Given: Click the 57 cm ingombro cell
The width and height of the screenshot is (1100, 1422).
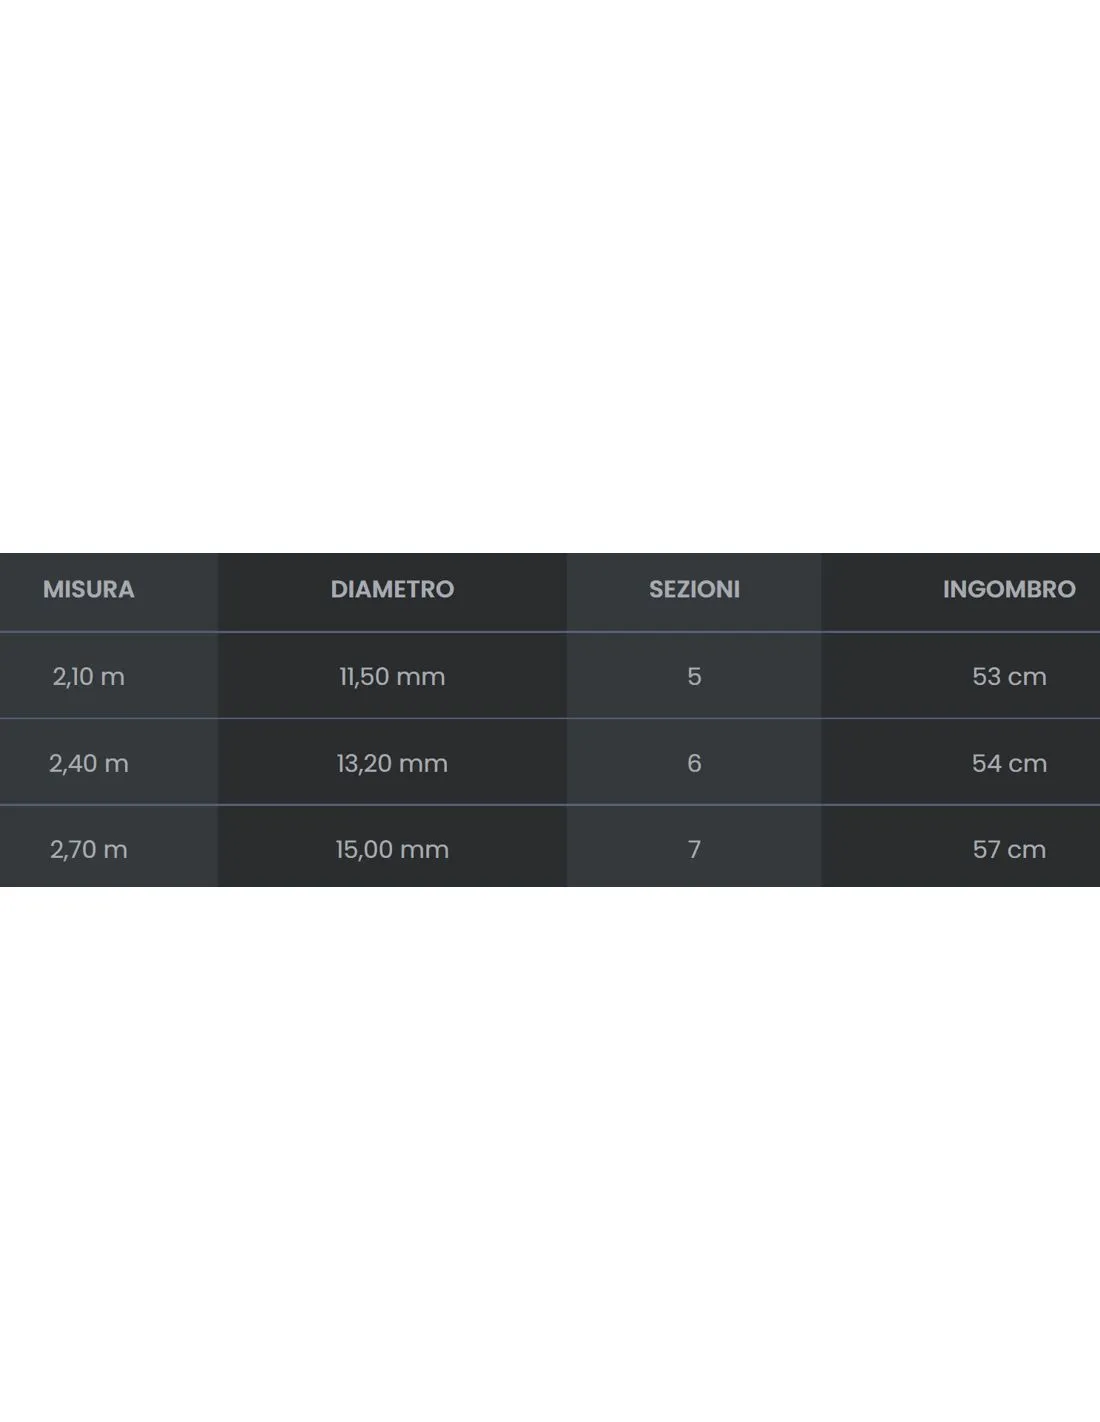Looking at the screenshot, I should tap(1009, 849).
